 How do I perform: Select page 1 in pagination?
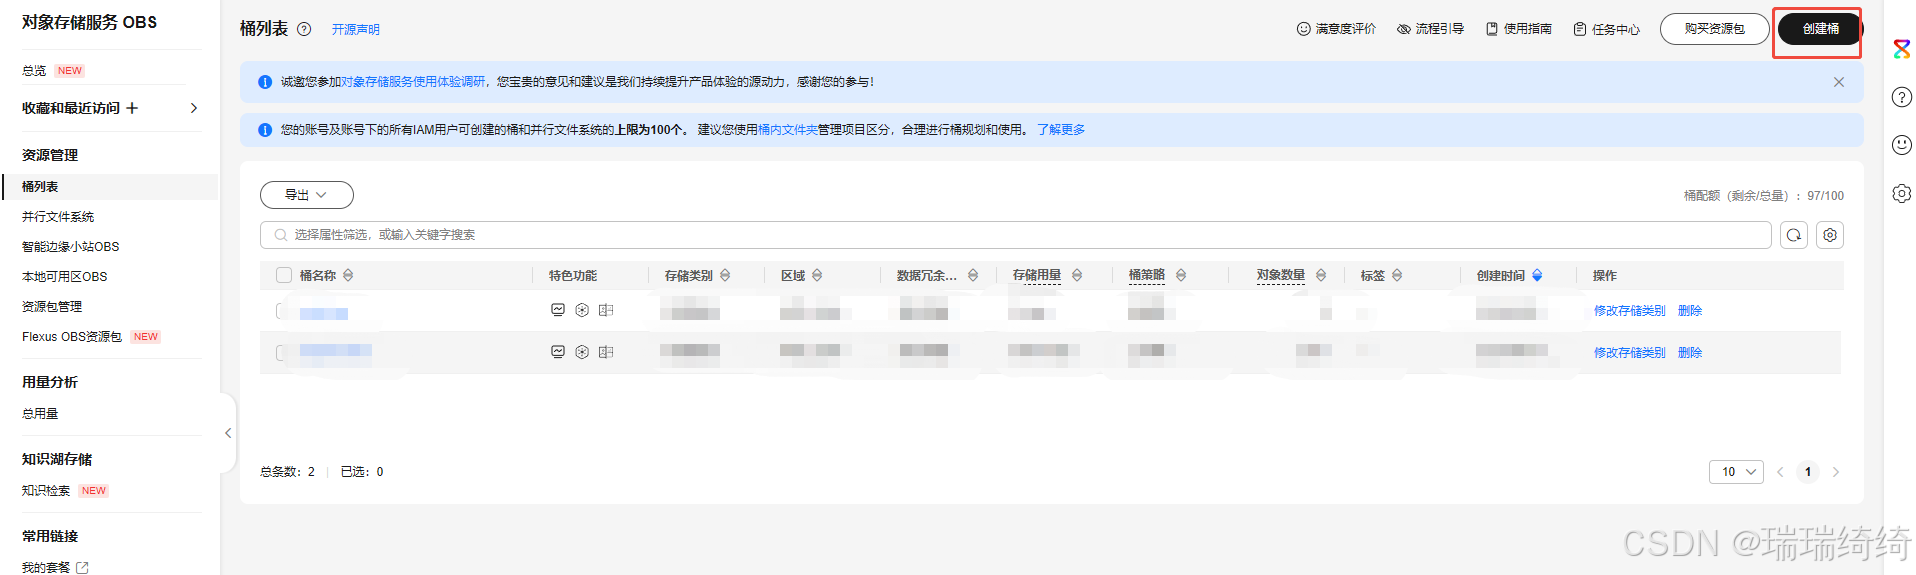pos(1808,472)
